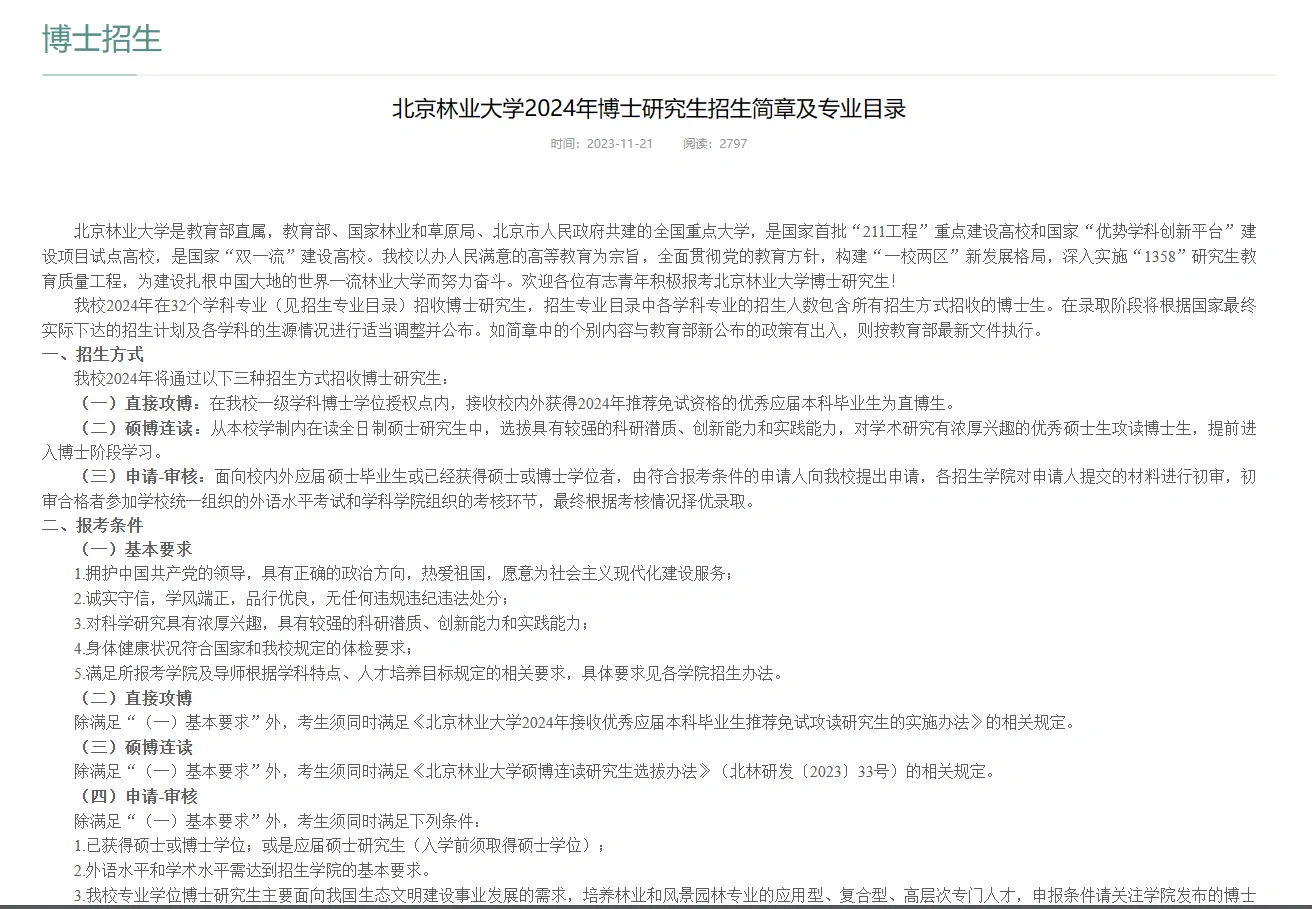Click the heading 一、招生方式
The image size is (1312, 909).
tap(92, 354)
